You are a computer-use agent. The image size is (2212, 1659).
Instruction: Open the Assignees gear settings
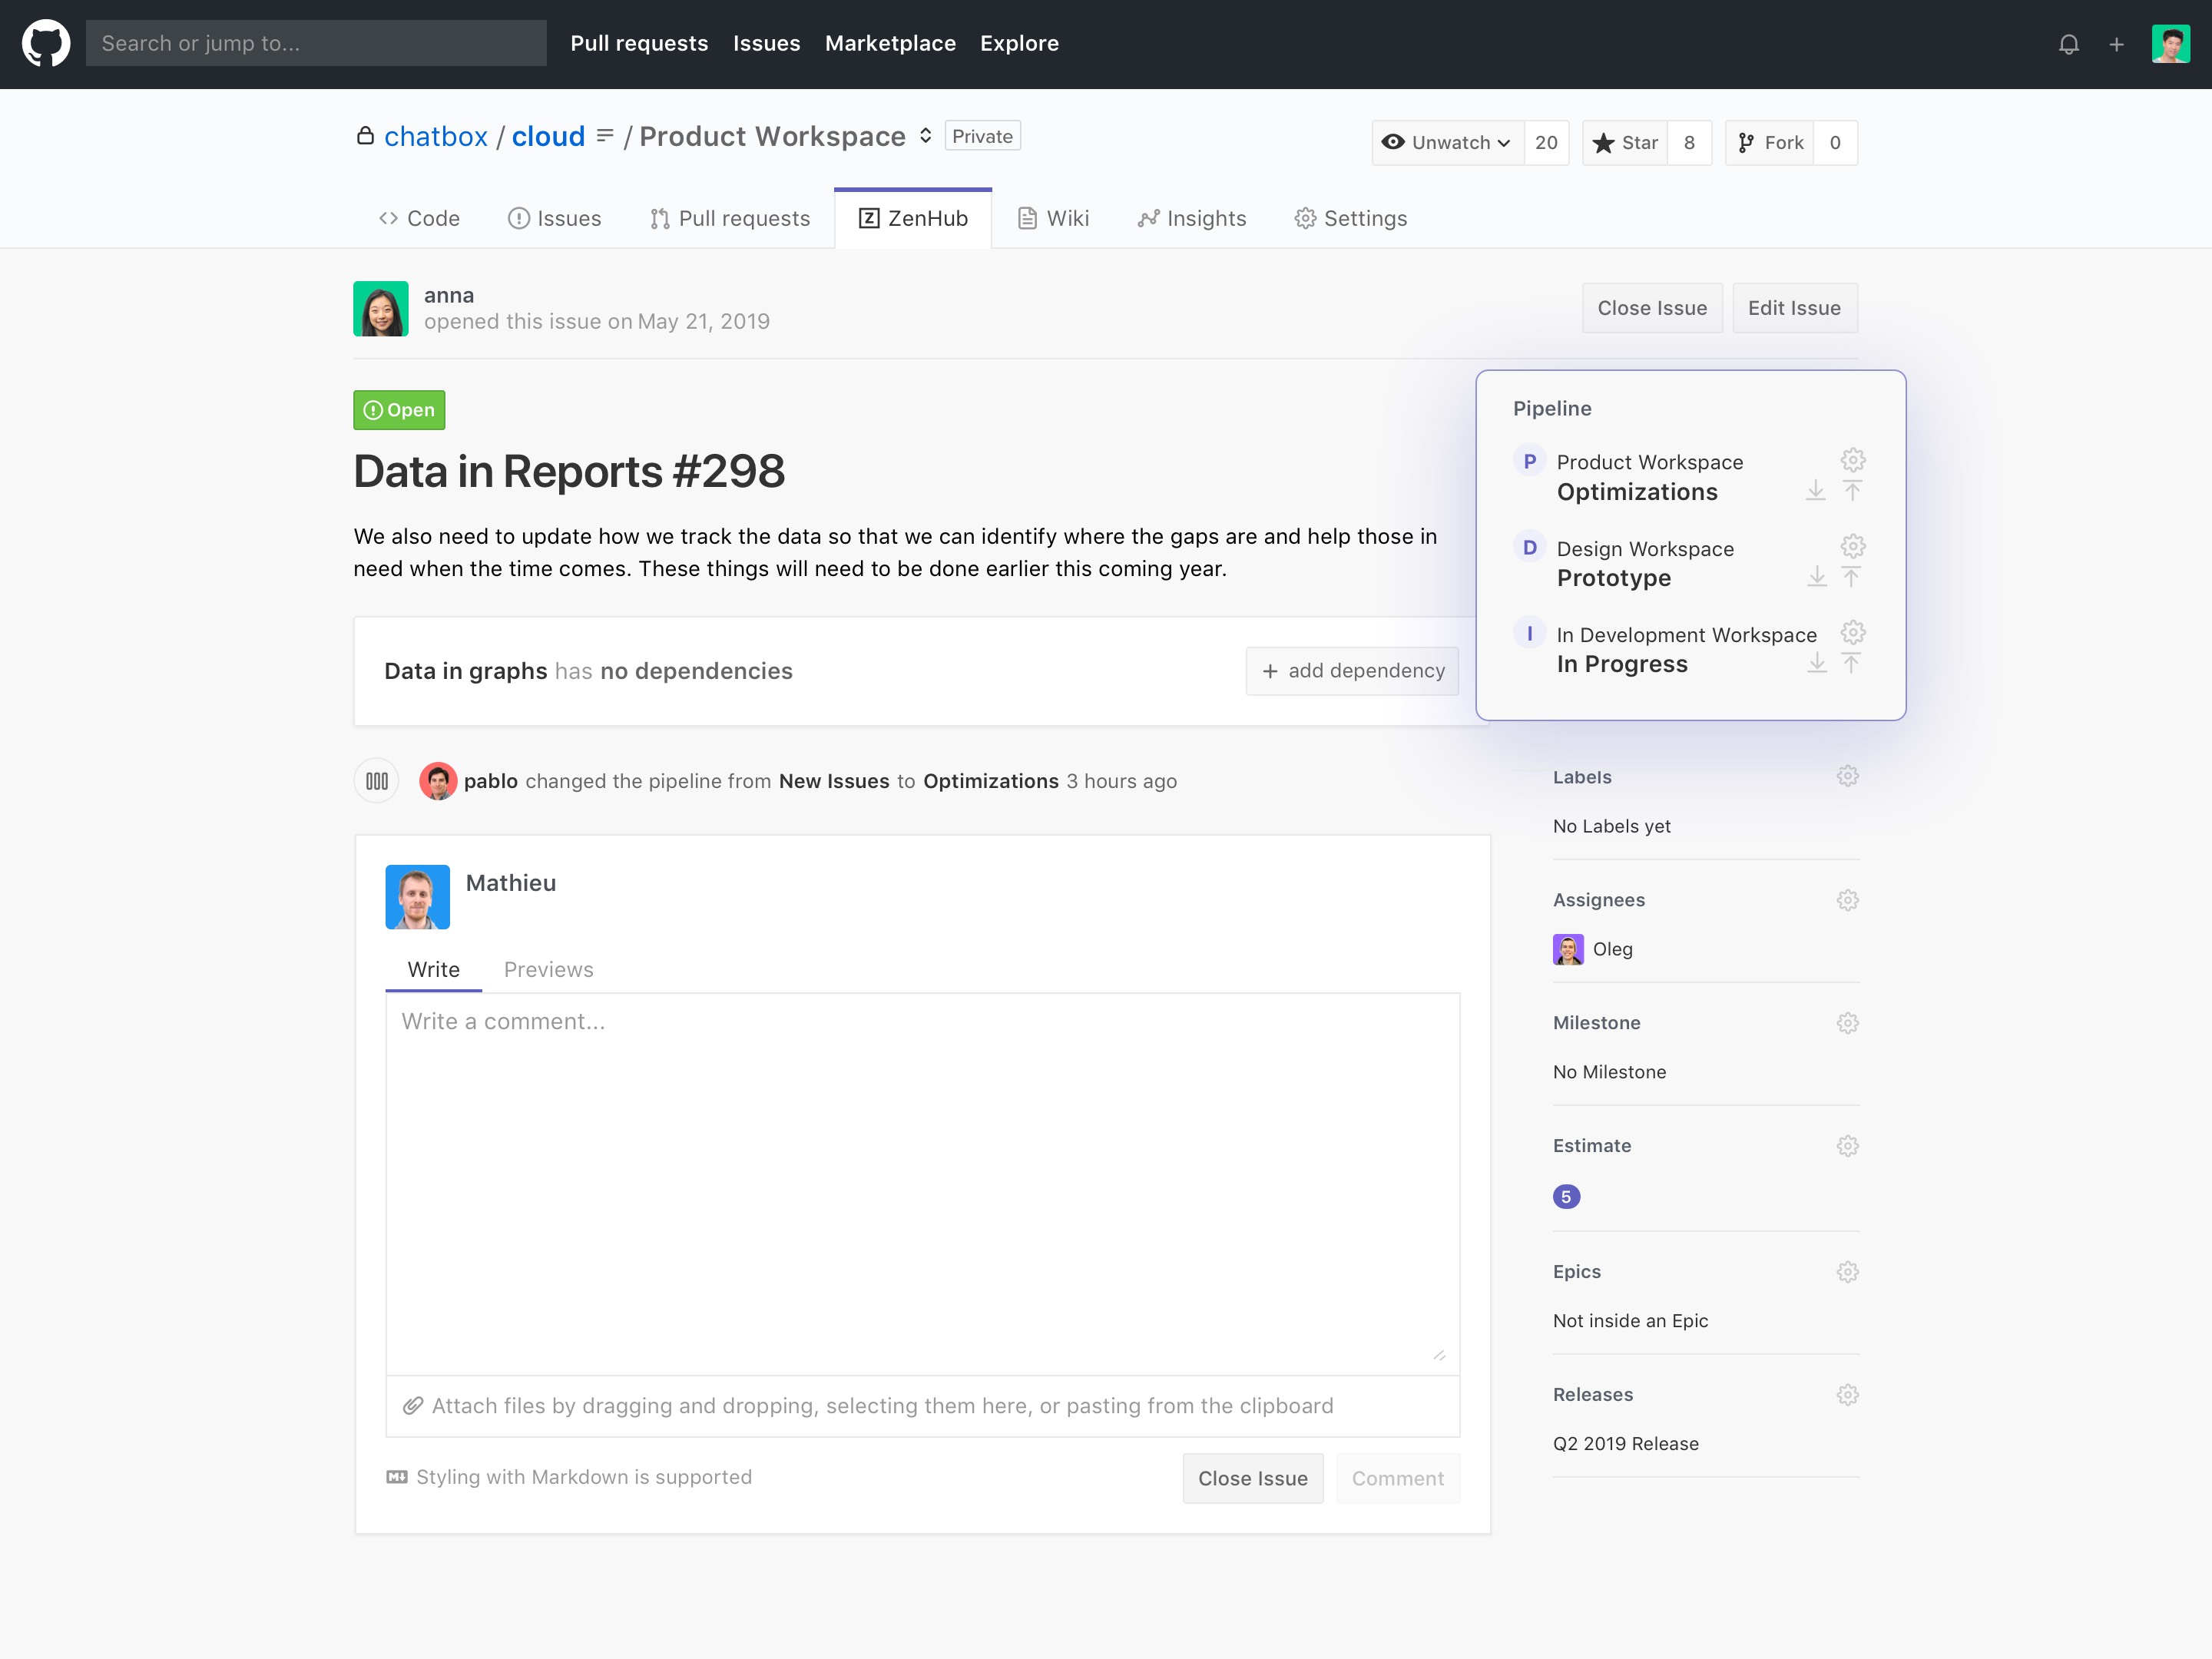coord(1847,899)
